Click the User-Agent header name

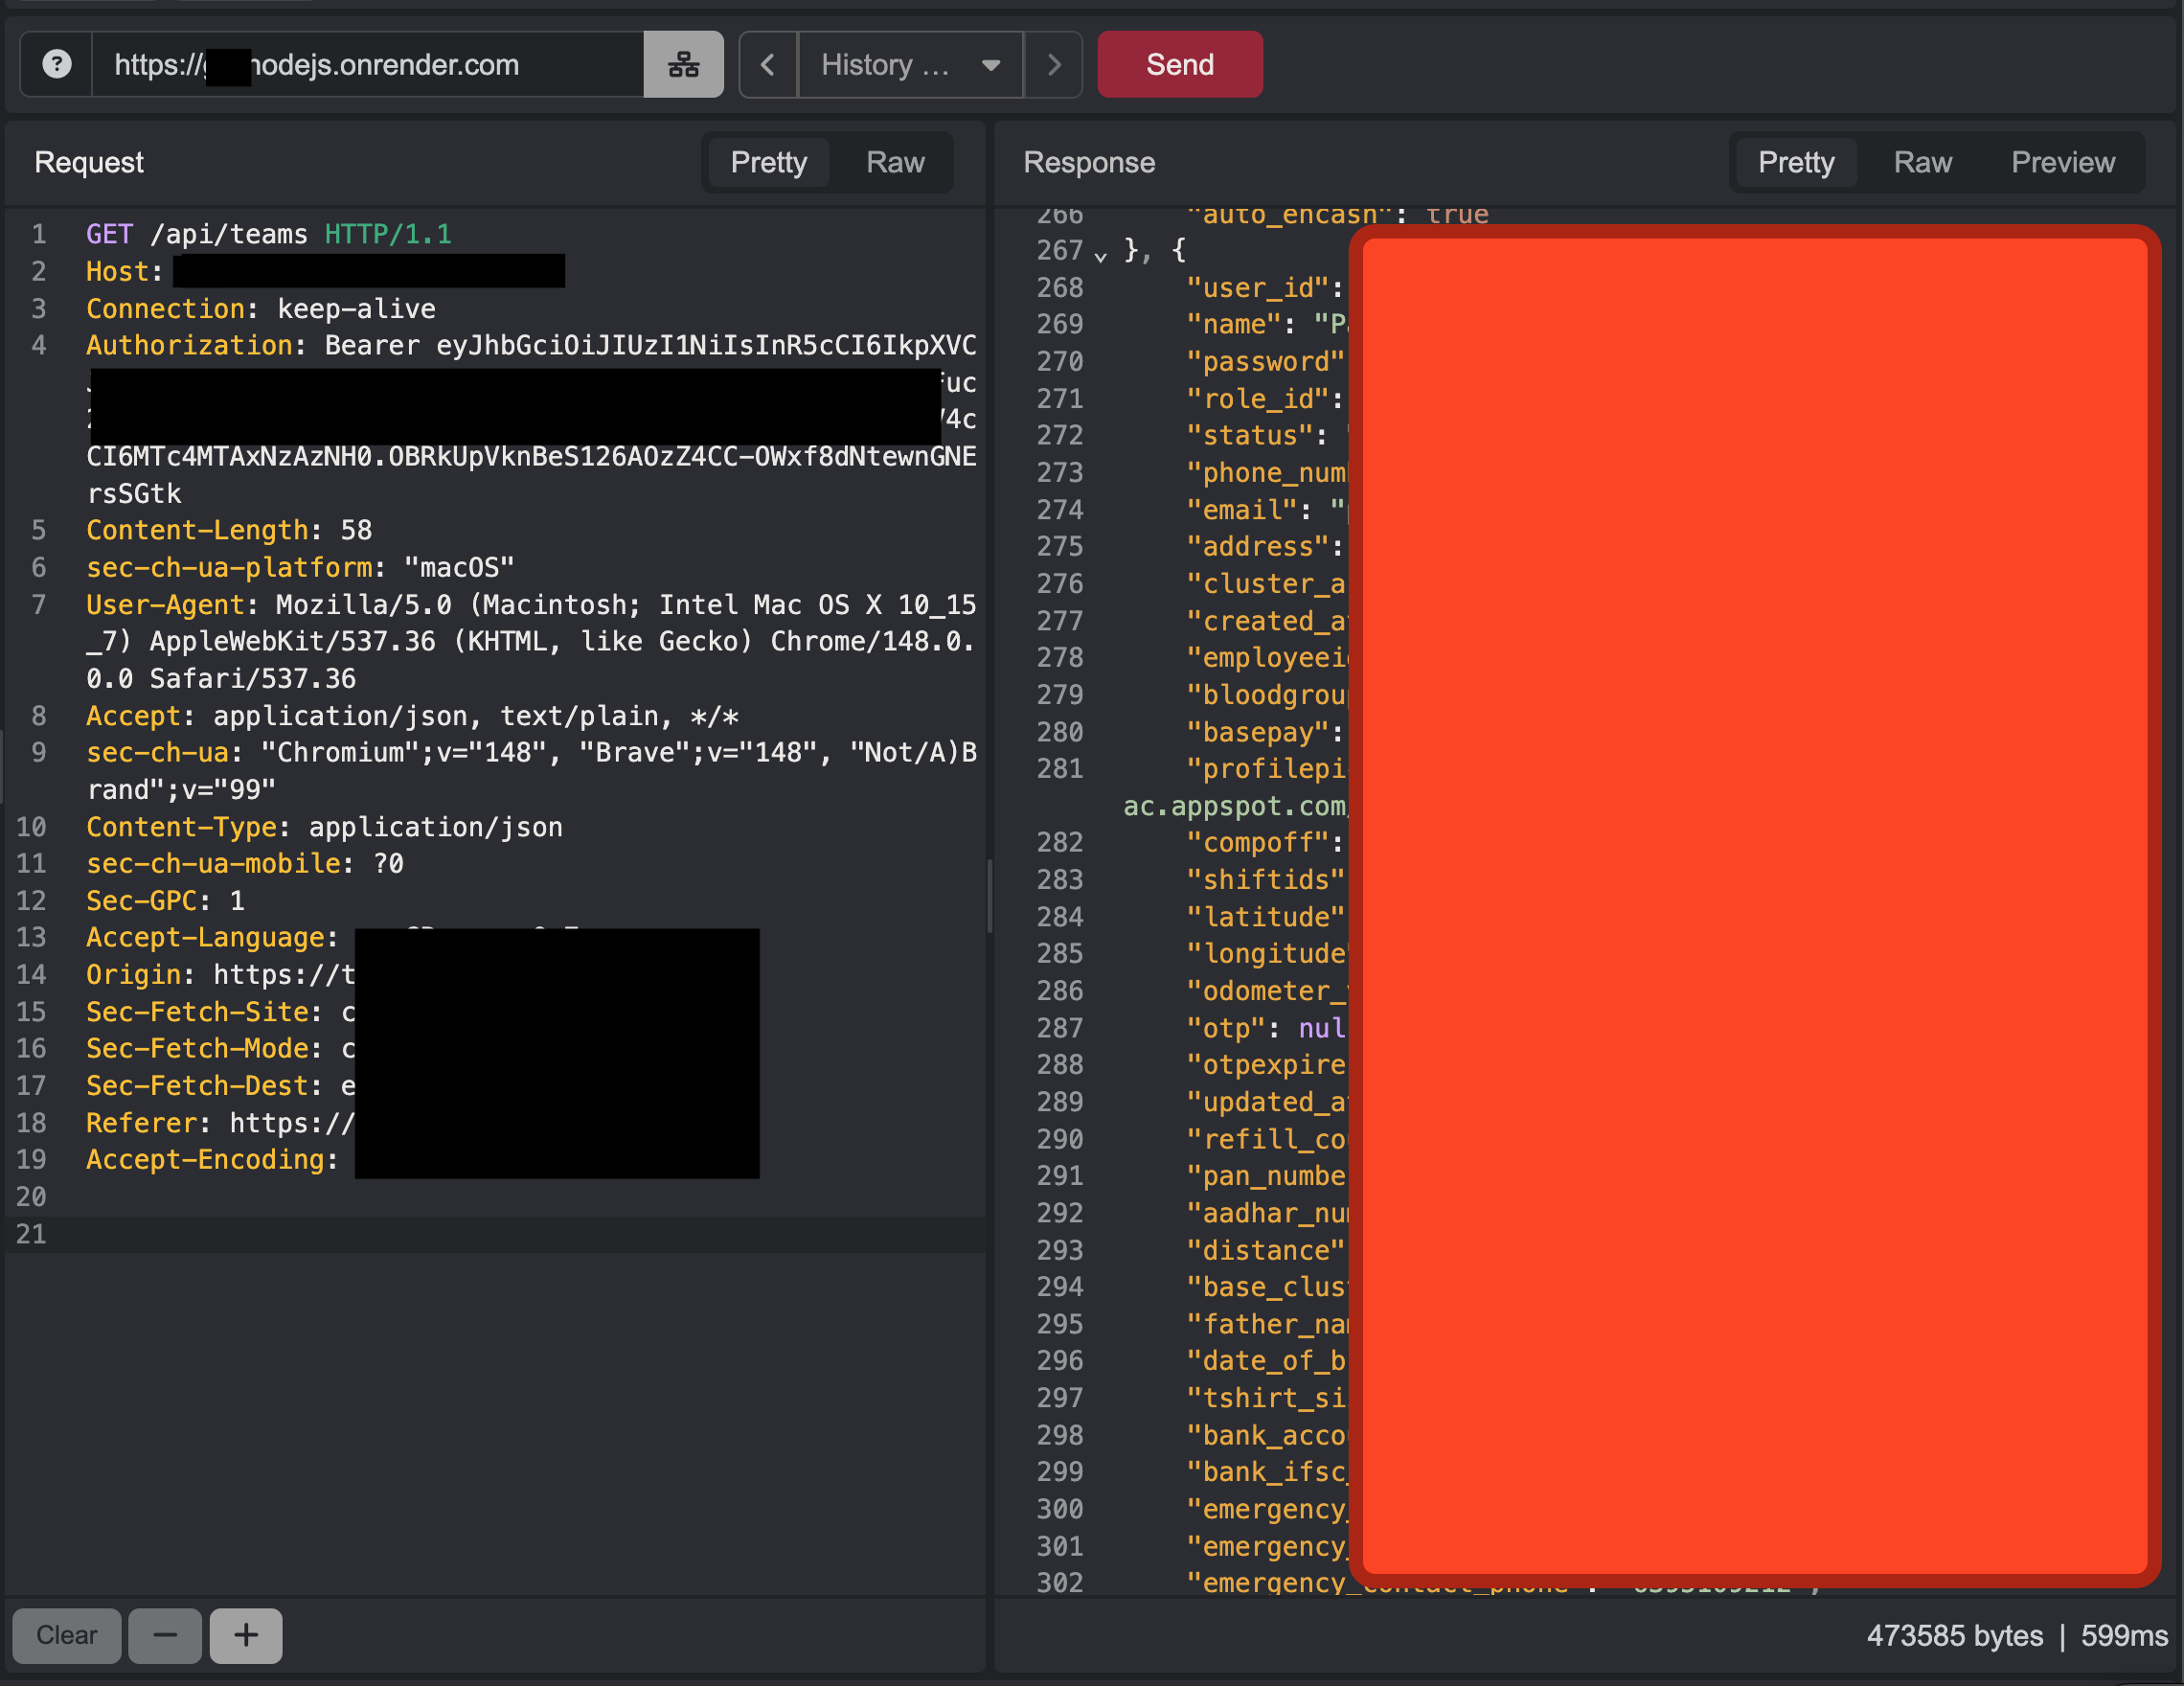tap(165, 604)
